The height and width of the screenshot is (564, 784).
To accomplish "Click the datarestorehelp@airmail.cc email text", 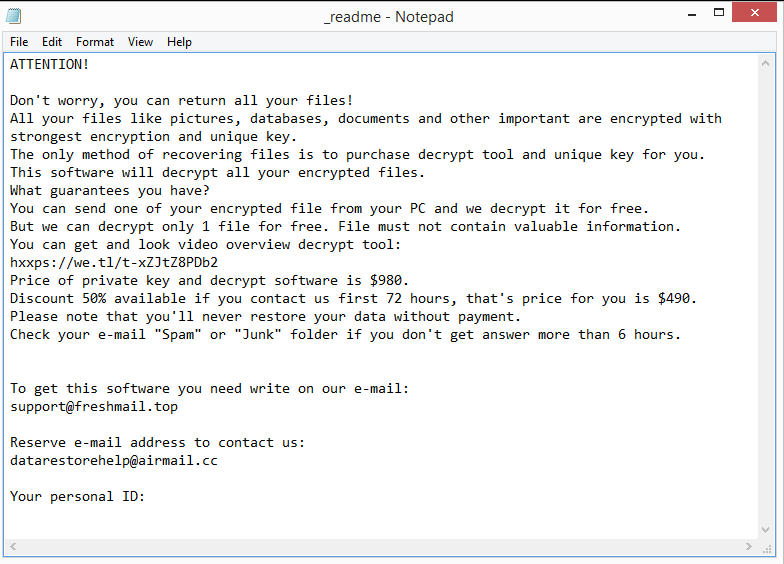I will point(114,461).
